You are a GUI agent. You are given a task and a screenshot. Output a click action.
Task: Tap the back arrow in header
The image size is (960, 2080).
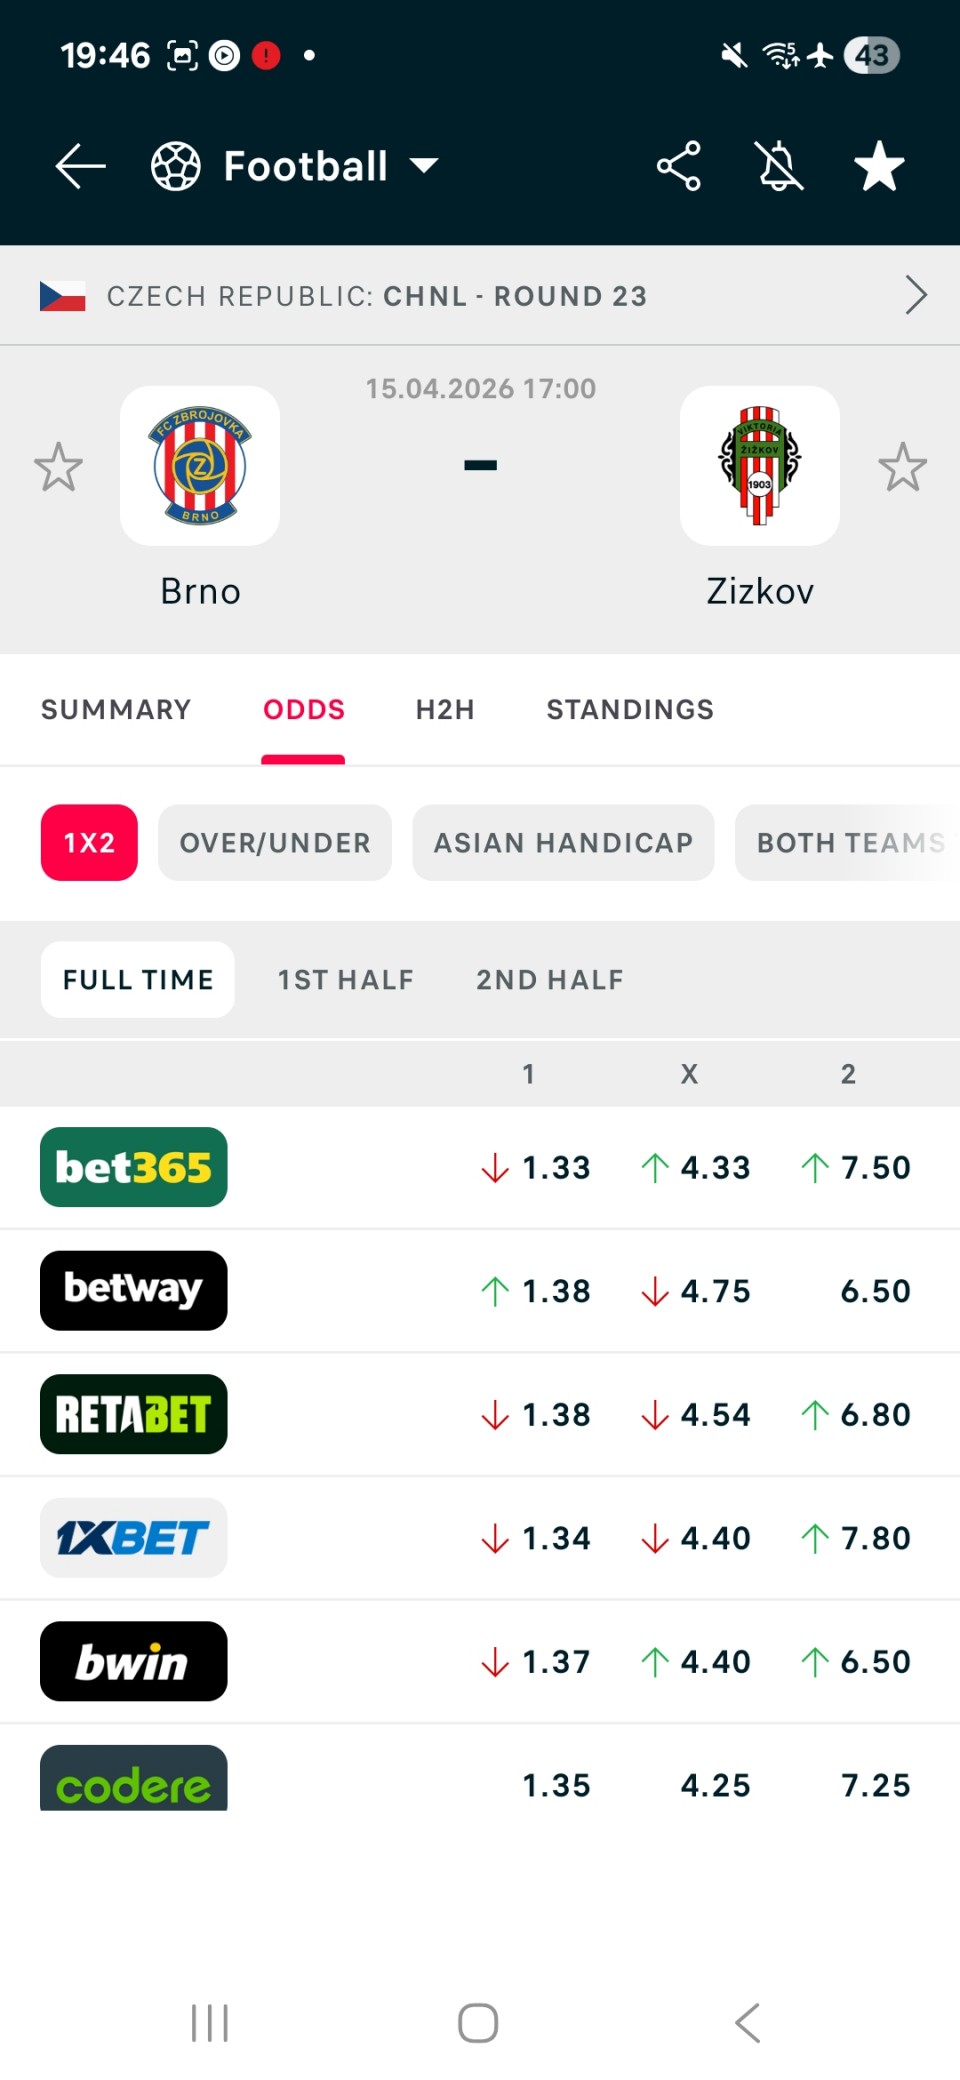pyautogui.click(x=80, y=166)
